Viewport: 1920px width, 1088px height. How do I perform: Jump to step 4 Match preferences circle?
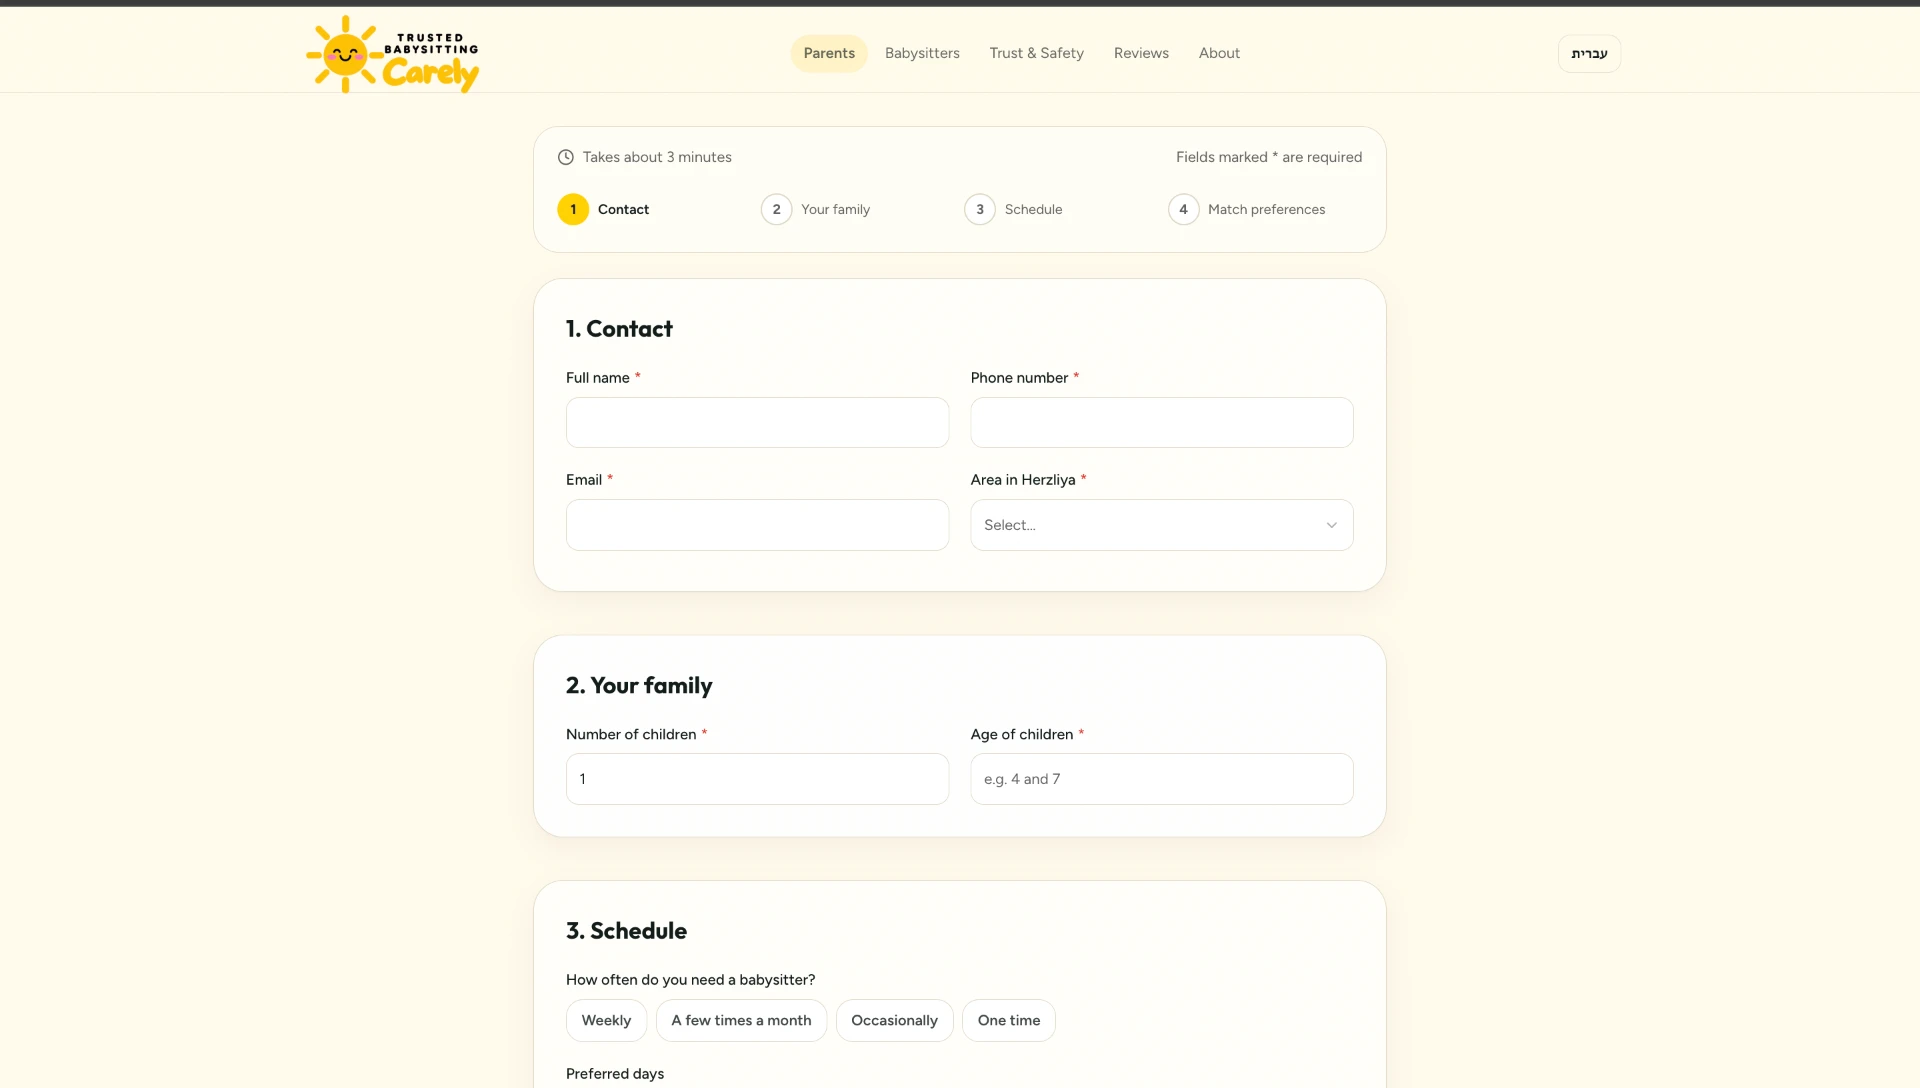click(1183, 209)
